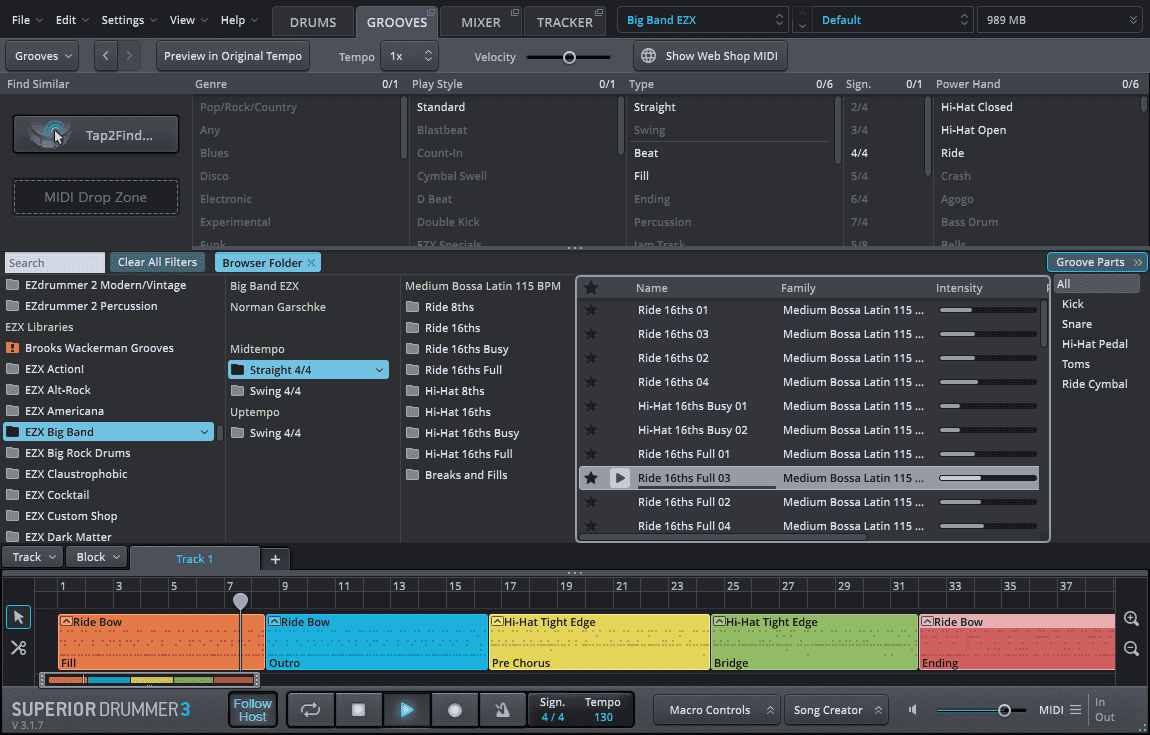Open the File menu
The width and height of the screenshot is (1150, 735).
pos(27,20)
